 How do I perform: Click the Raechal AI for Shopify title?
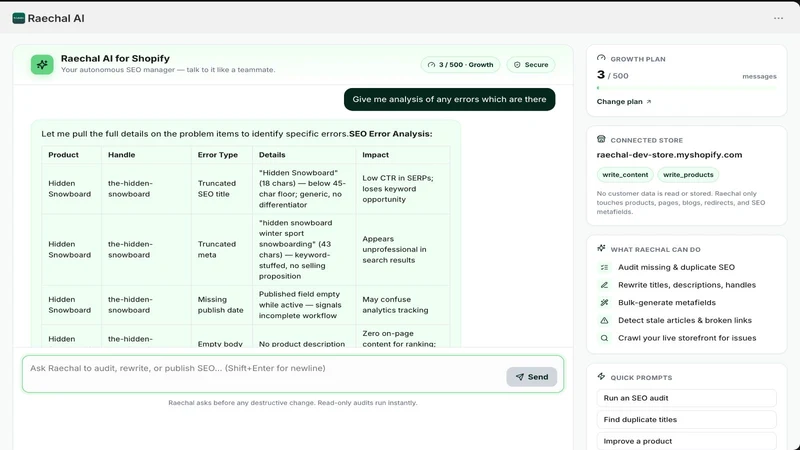coord(115,59)
